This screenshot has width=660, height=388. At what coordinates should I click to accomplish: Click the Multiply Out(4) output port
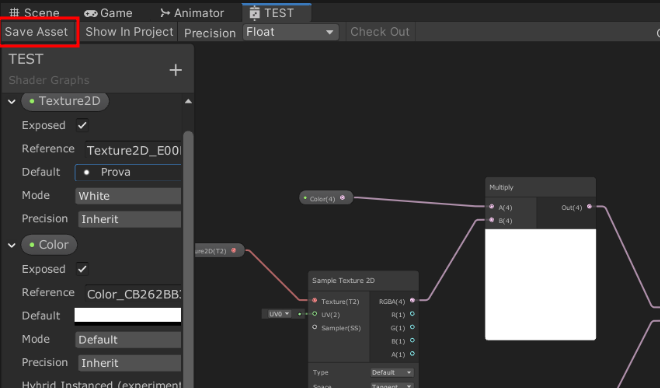tap(589, 207)
